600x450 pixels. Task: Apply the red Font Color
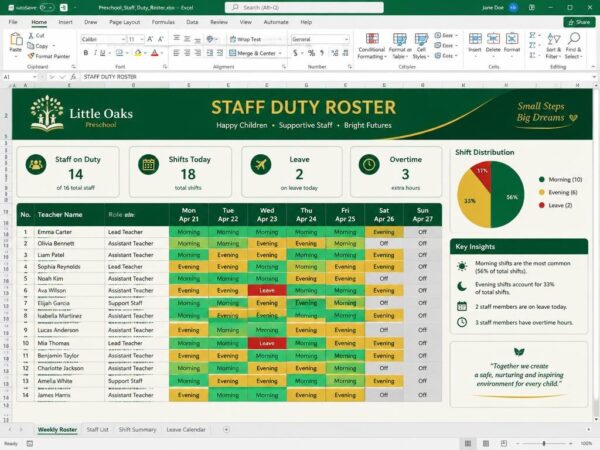[155, 53]
